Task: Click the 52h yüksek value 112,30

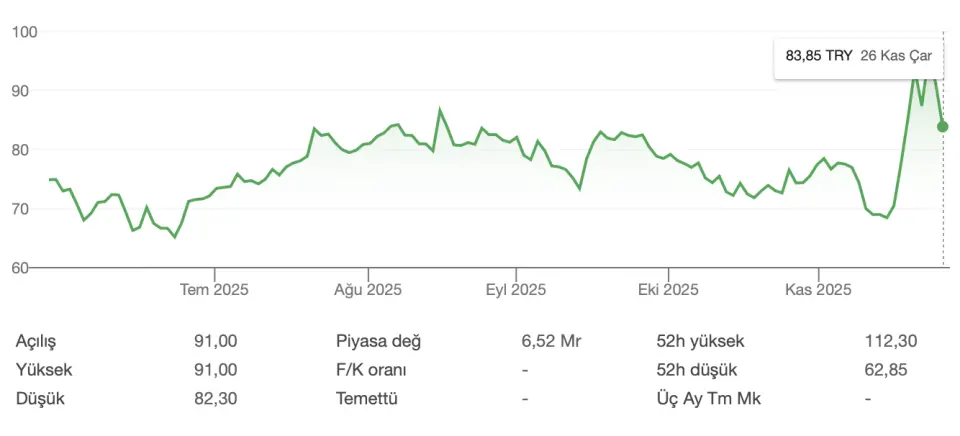Action: (891, 341)
